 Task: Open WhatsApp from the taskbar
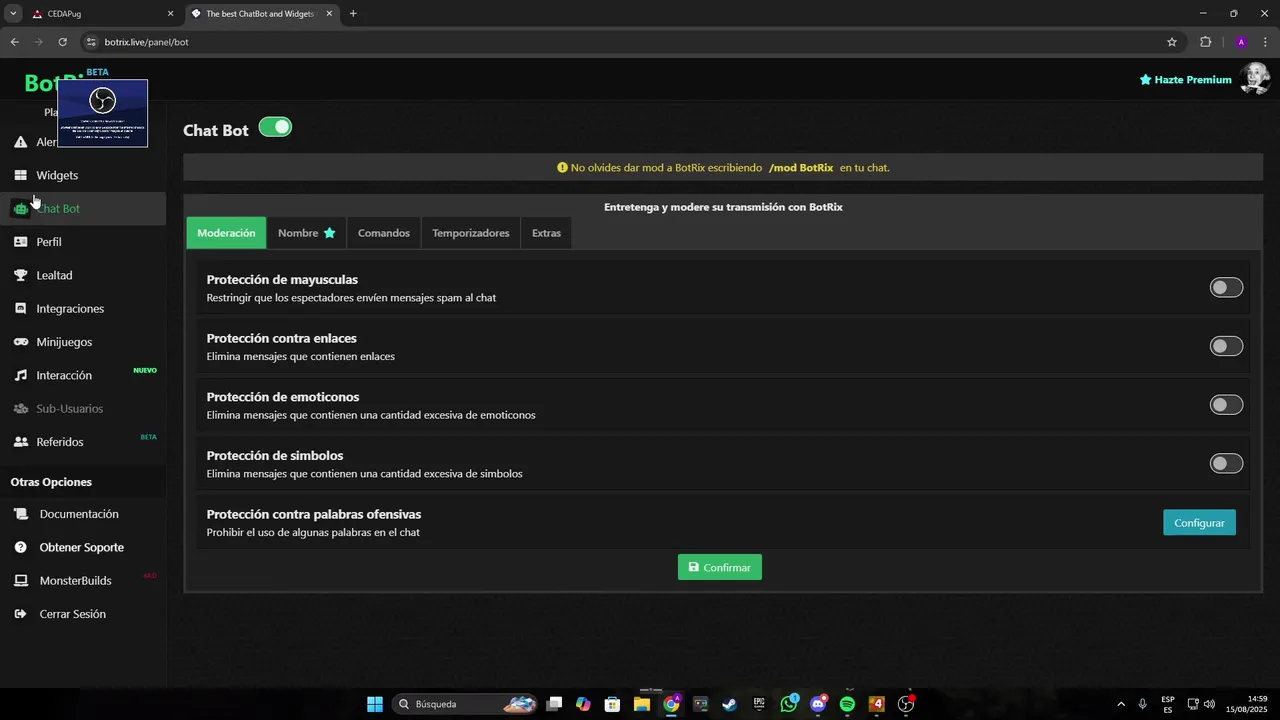tap(789, 704)
